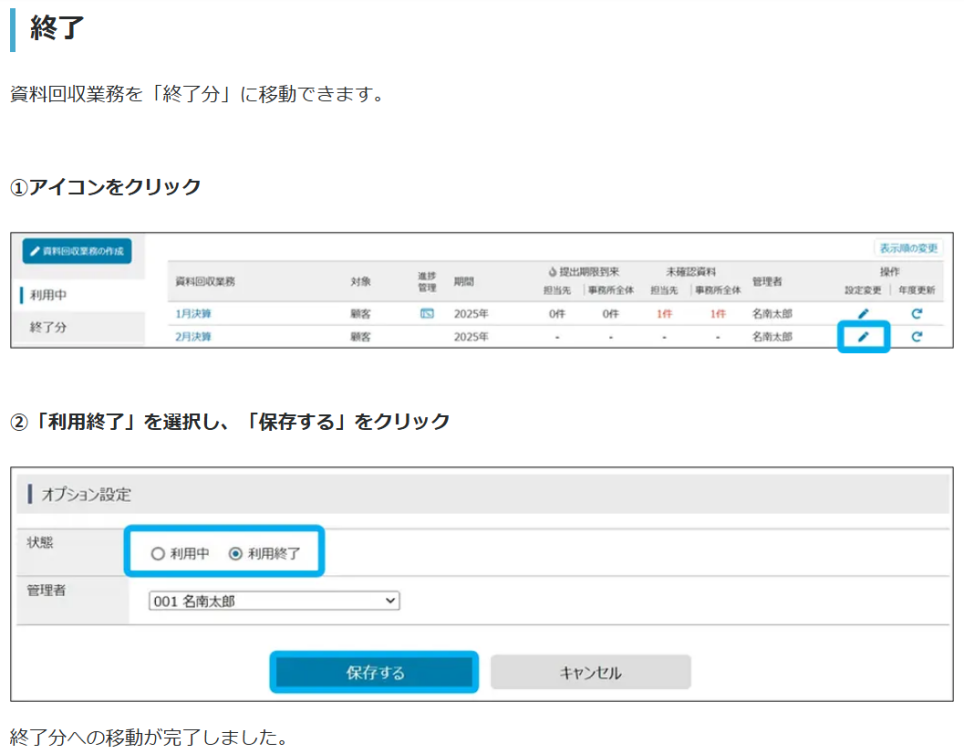Click the highlighted edit pencil for 2月決算
Image resolution: width=964 pixels, height=754 pixels.
[863, 337]
